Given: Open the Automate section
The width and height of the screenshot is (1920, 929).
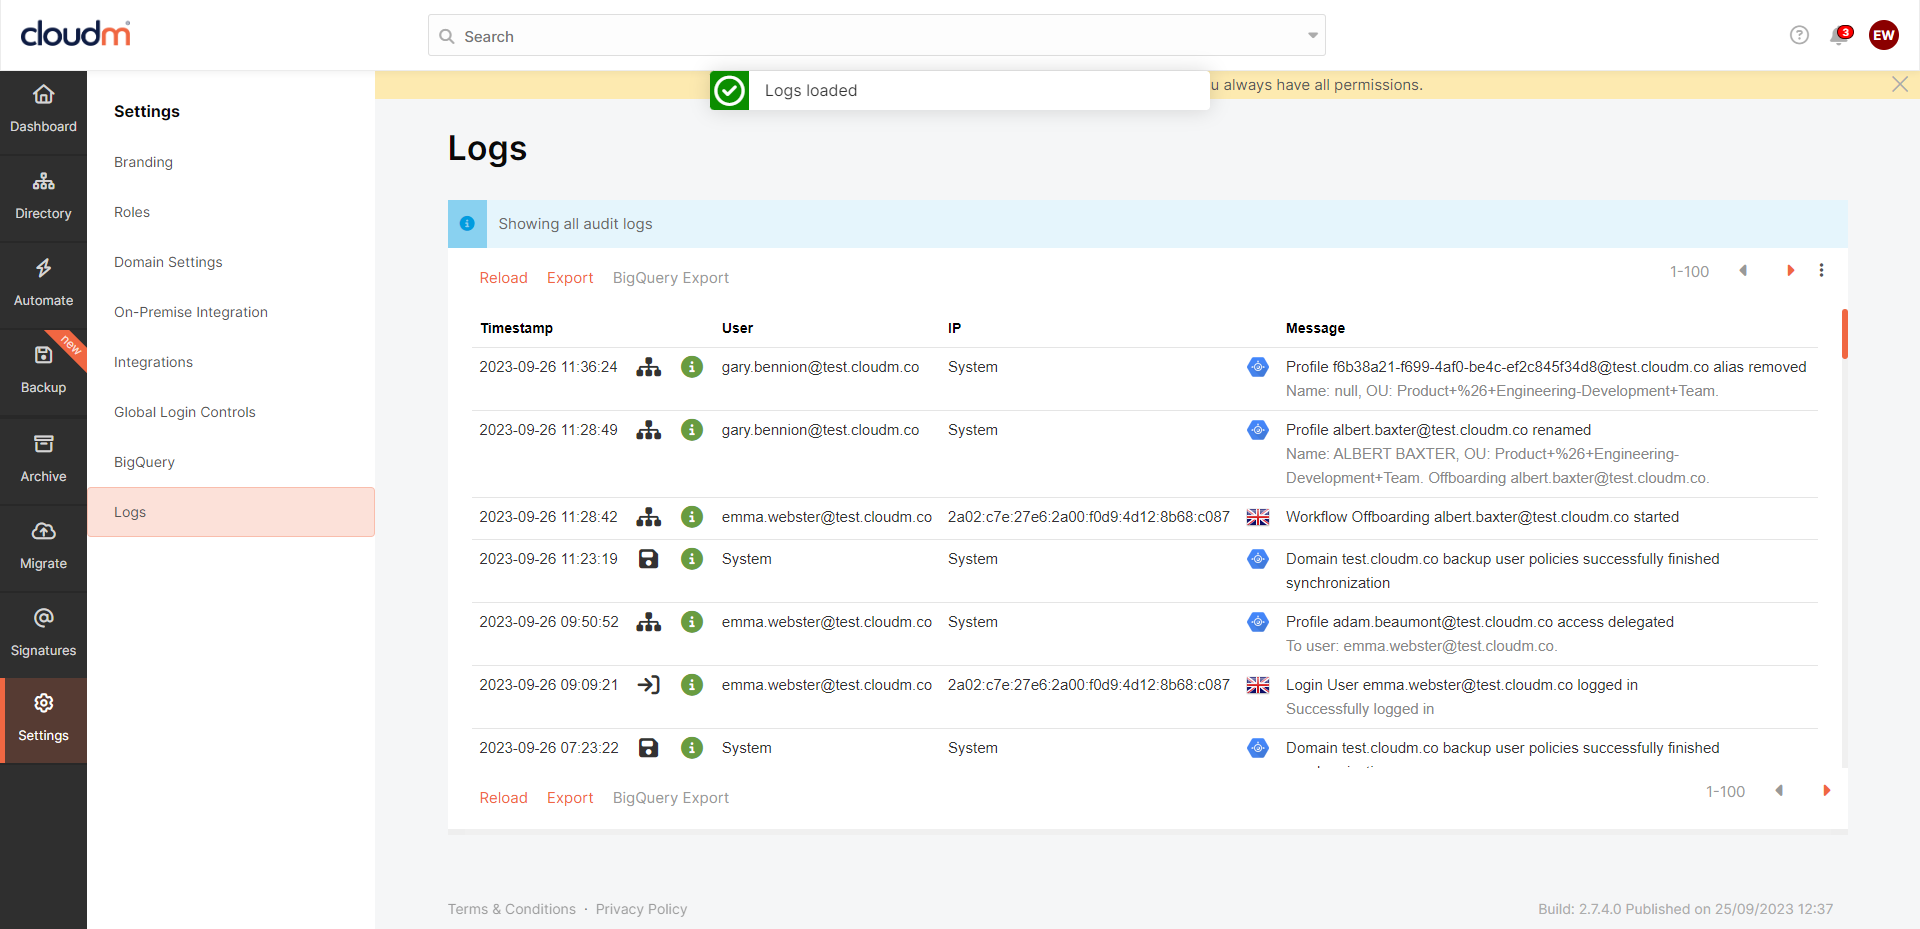Looking at the screenshot, I should tap(43, 285).
